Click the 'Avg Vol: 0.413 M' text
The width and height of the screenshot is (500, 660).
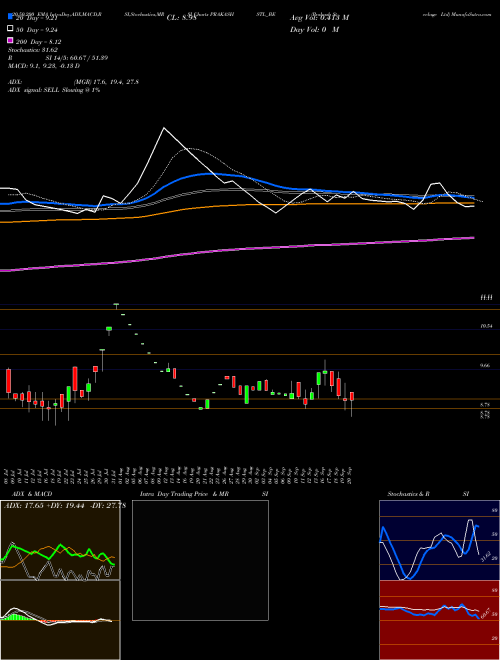[319, 18]
